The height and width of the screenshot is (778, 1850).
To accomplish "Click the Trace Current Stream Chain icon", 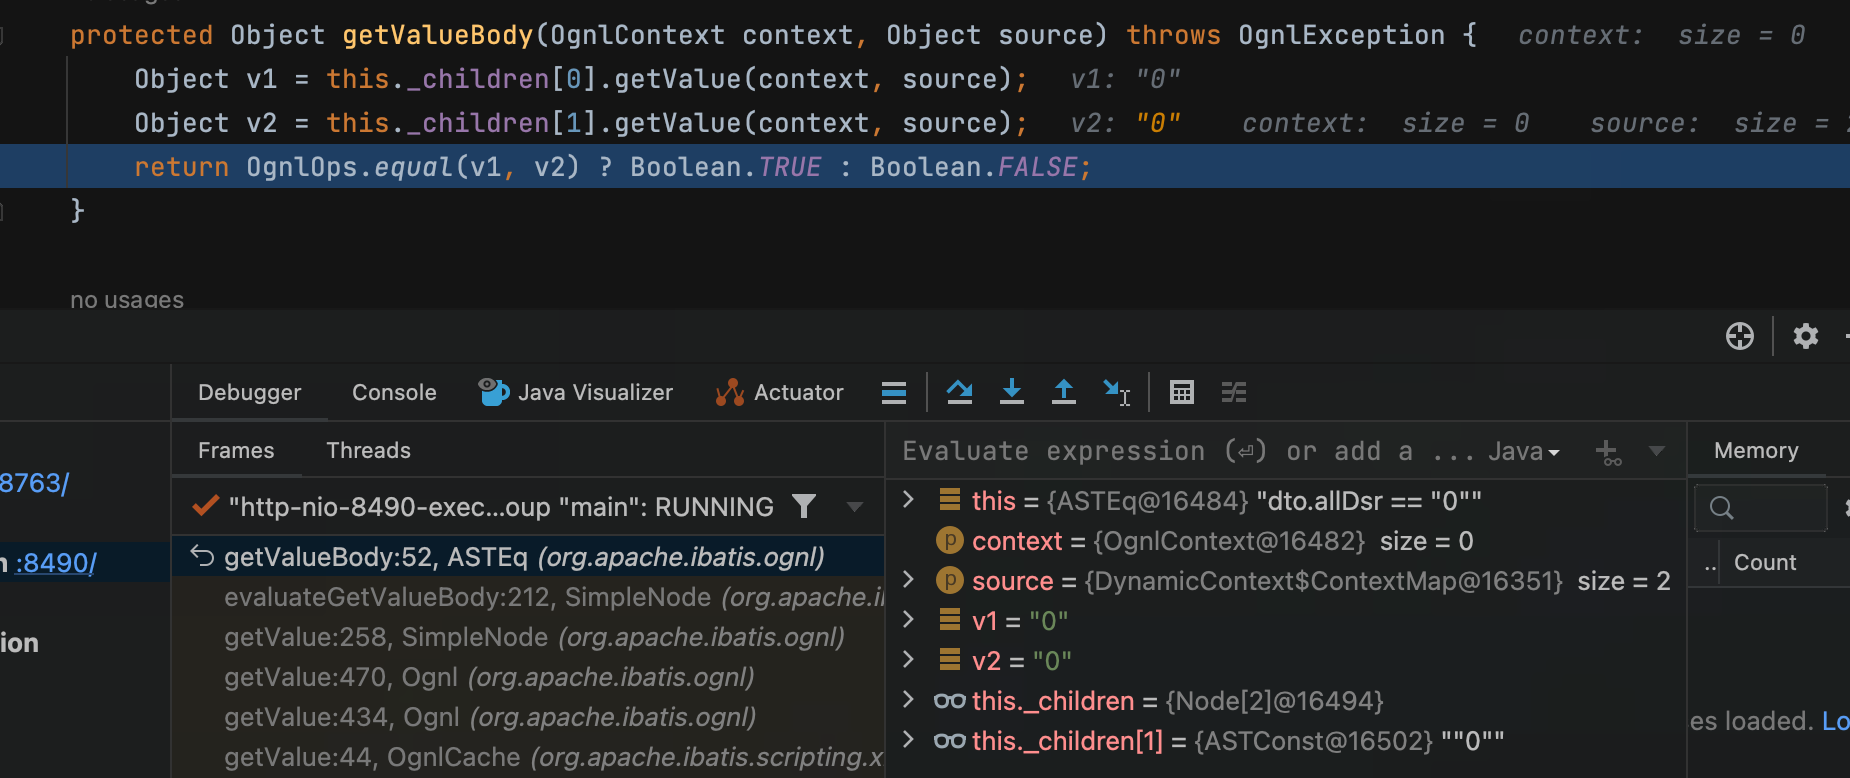I will click(x=1234, y=392).
